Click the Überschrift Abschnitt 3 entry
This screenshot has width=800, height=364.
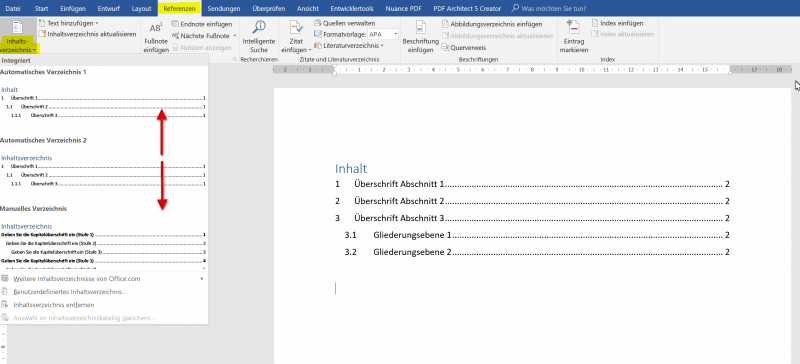(x=533, y=218)
